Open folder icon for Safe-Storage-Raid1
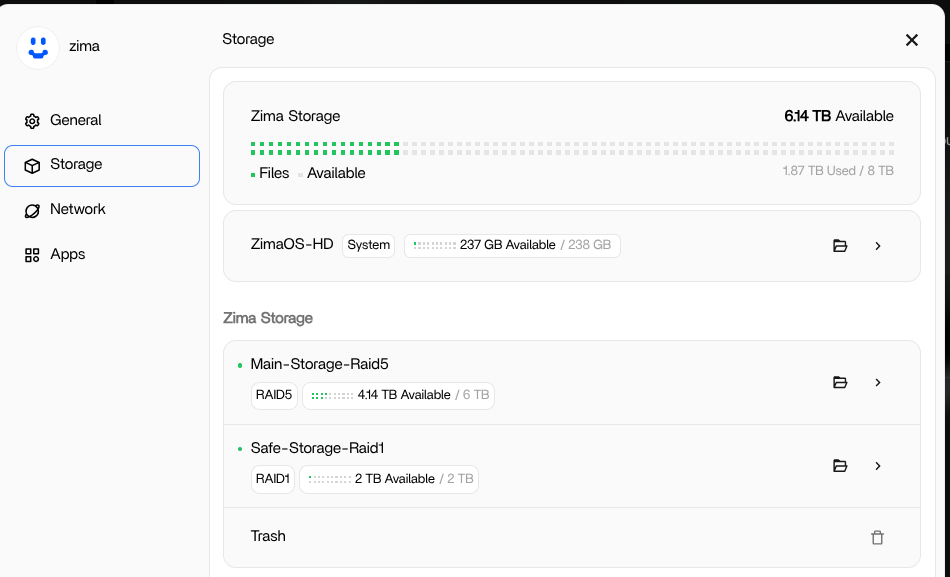 [840, 466]
